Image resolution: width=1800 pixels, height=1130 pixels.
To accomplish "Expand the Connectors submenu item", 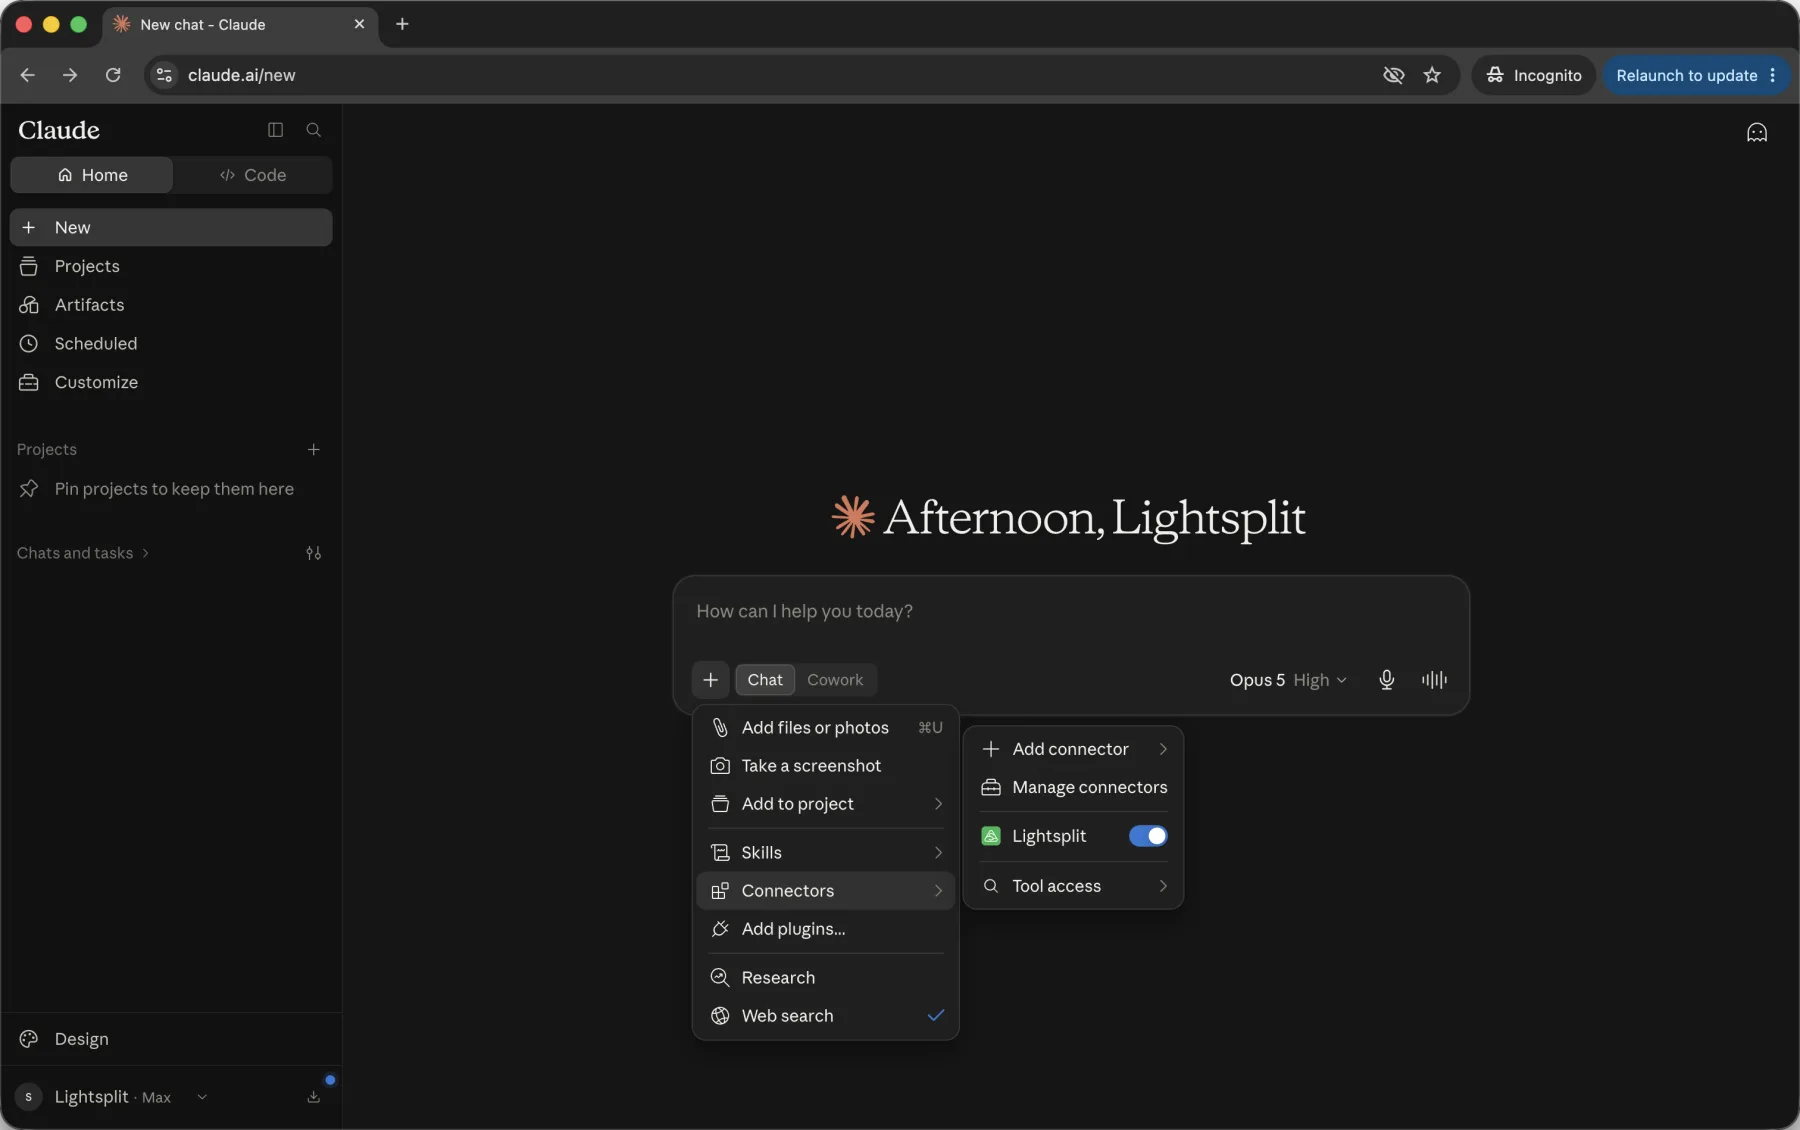I will tap(825, 891).
